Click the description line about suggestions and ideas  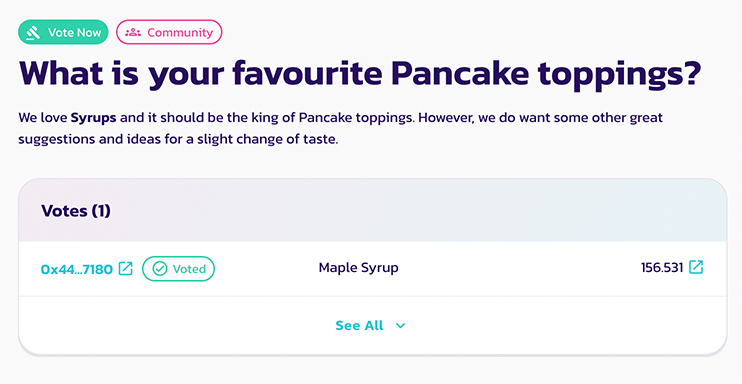[178, 140]
